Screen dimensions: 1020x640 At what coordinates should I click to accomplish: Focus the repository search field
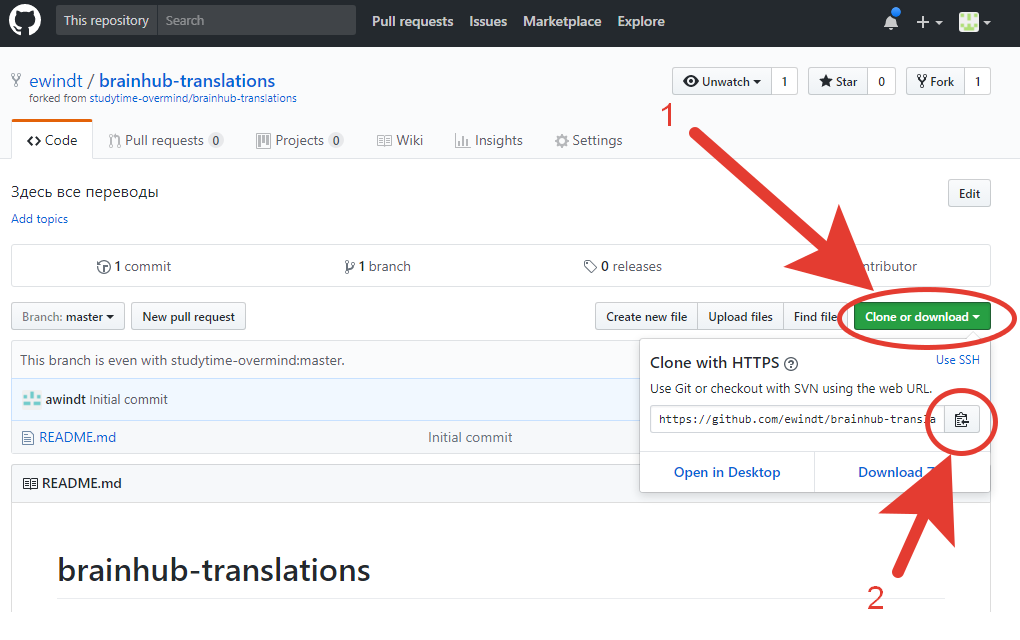tap(256, 20)
